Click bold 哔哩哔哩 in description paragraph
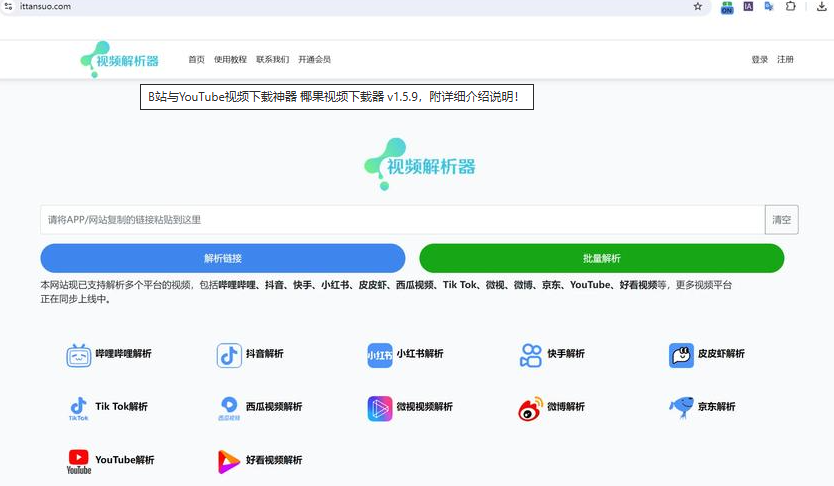 237,285
